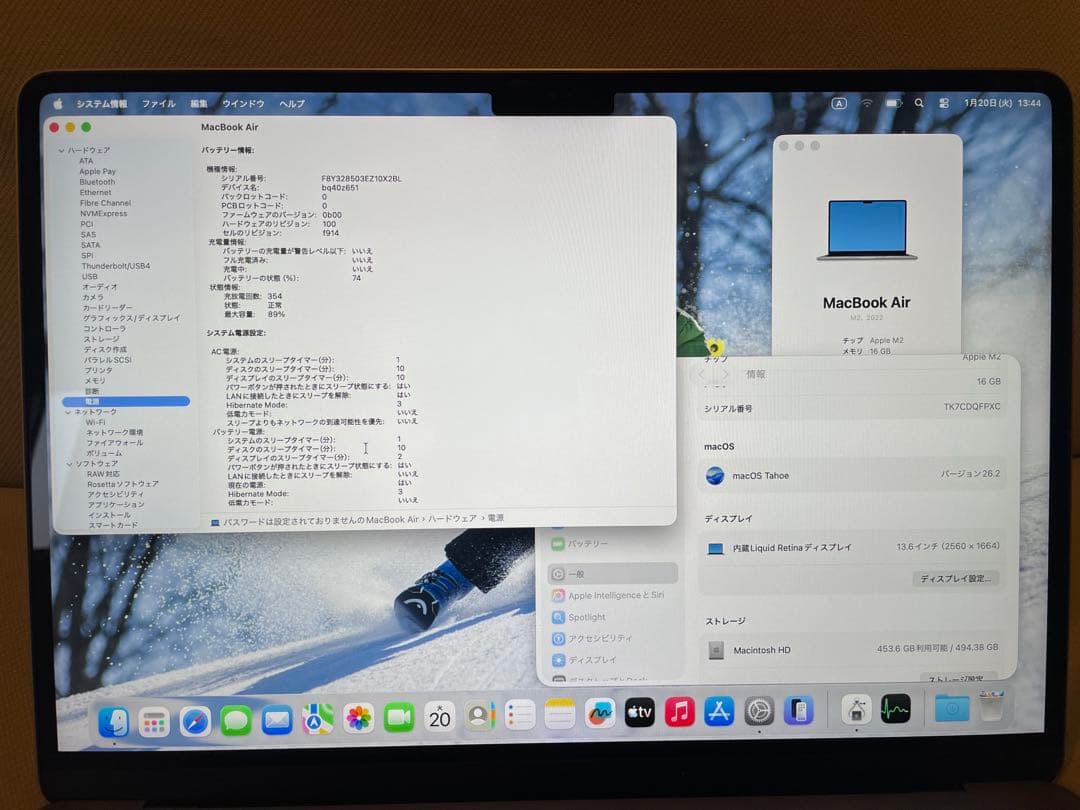Screen dimensions: 1080x810
Task: Select Apple Intelligence と Siri in settings sidebar
Action: 612,595
